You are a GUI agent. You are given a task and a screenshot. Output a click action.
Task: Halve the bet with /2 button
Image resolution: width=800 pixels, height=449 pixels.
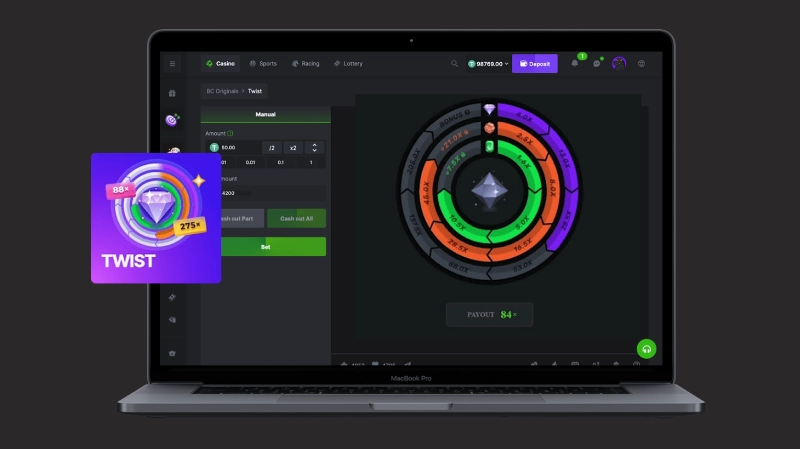271,147
